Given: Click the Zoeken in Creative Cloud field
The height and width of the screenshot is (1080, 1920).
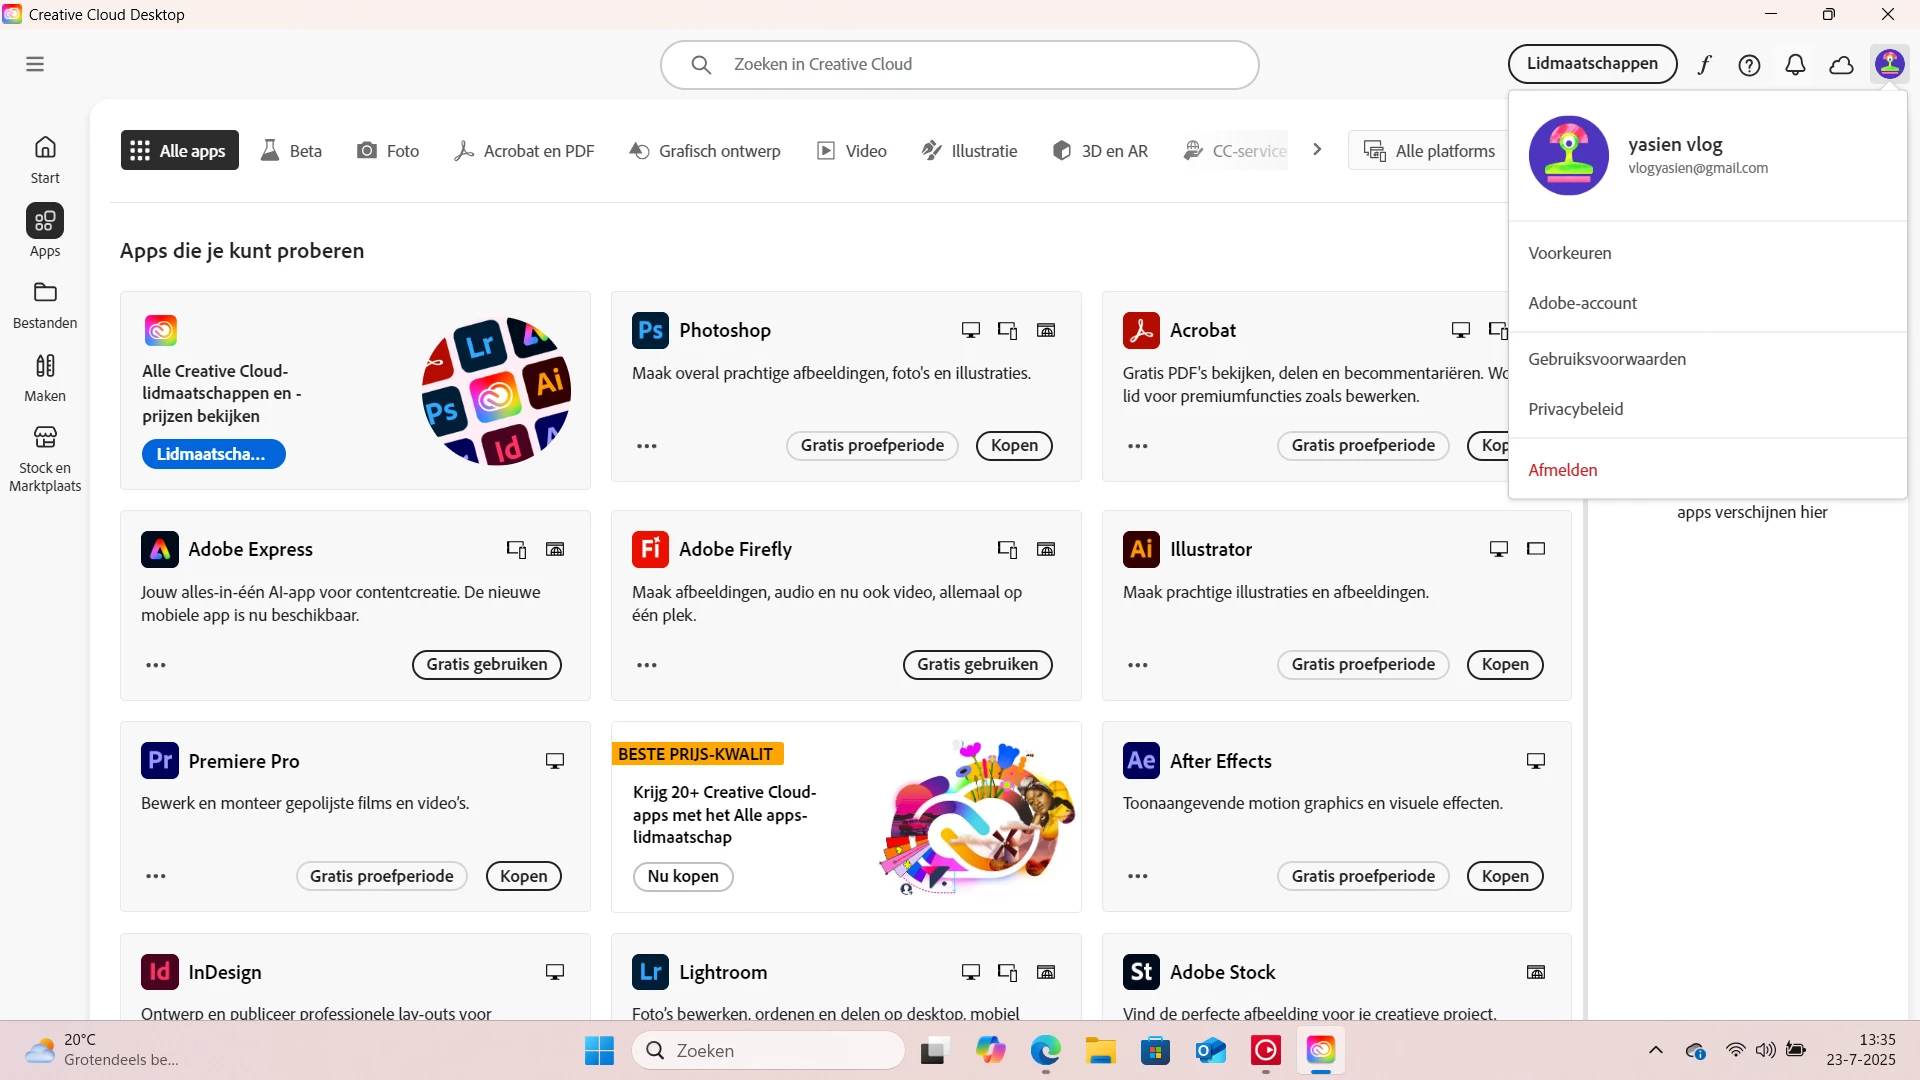Looking at the screenshot, I should point(960,64).
